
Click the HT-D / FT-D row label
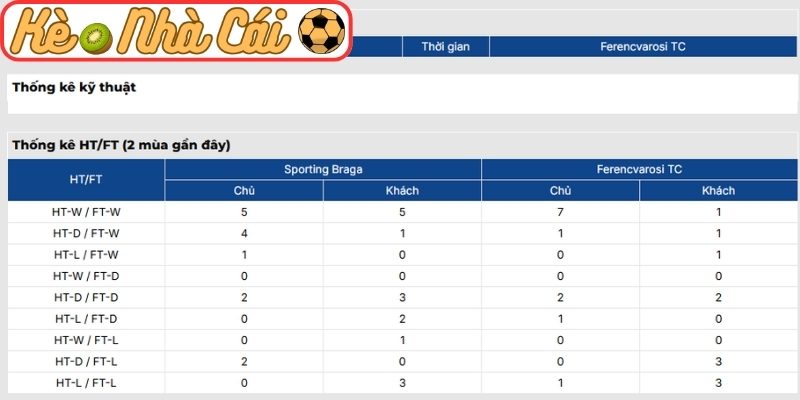(86, 297)
